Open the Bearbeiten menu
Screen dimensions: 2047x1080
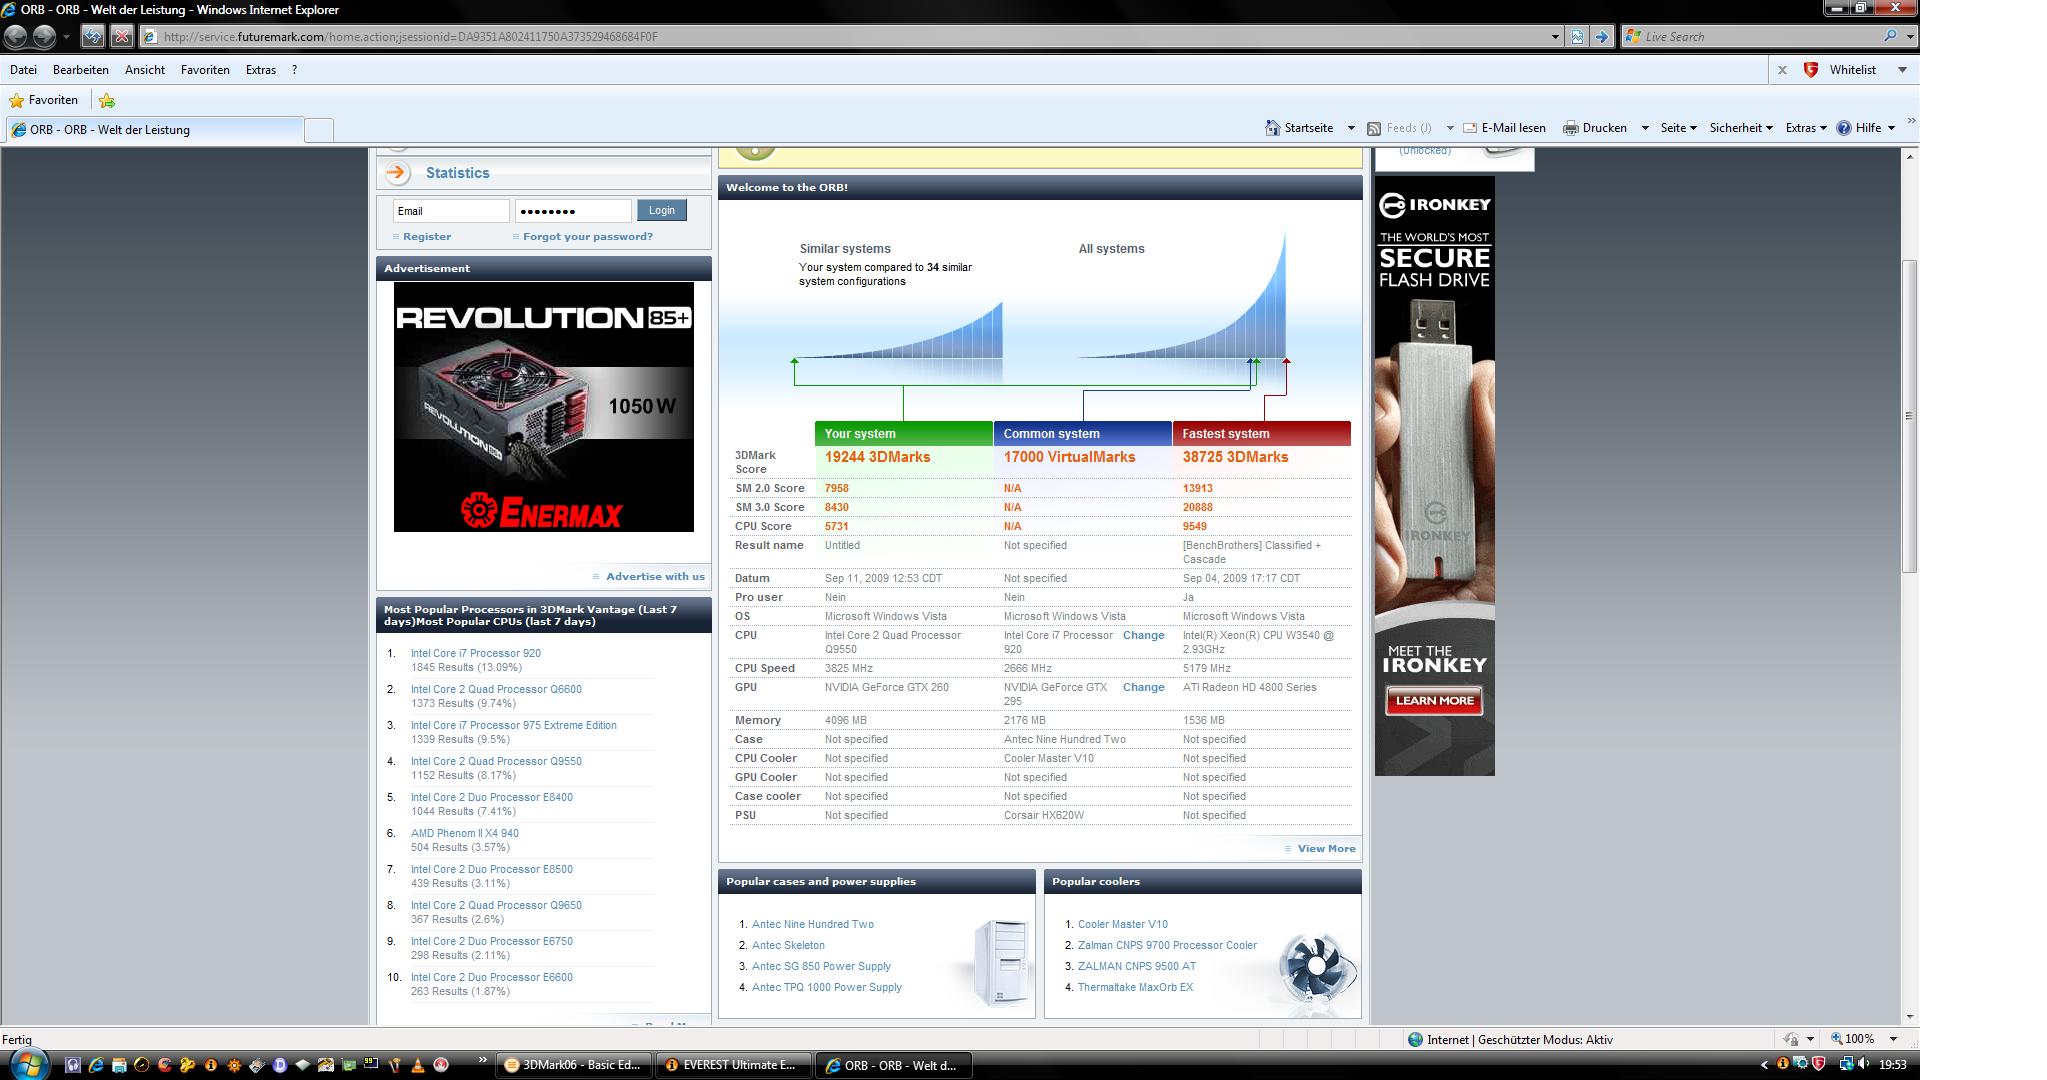81,70
